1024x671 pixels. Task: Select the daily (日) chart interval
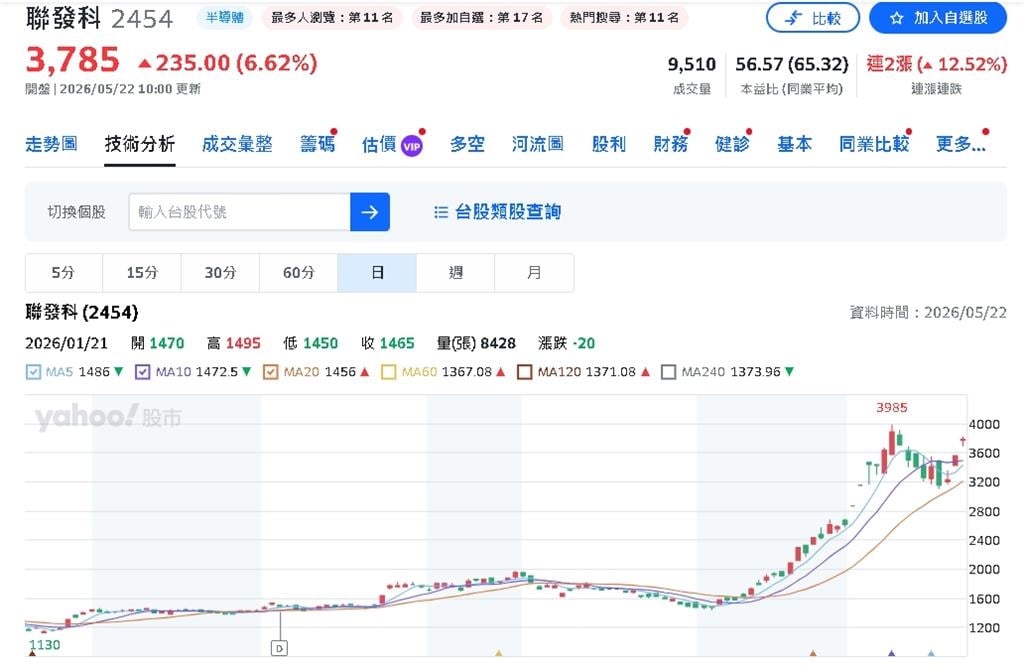pyautogui.click(x=377, y=272)
